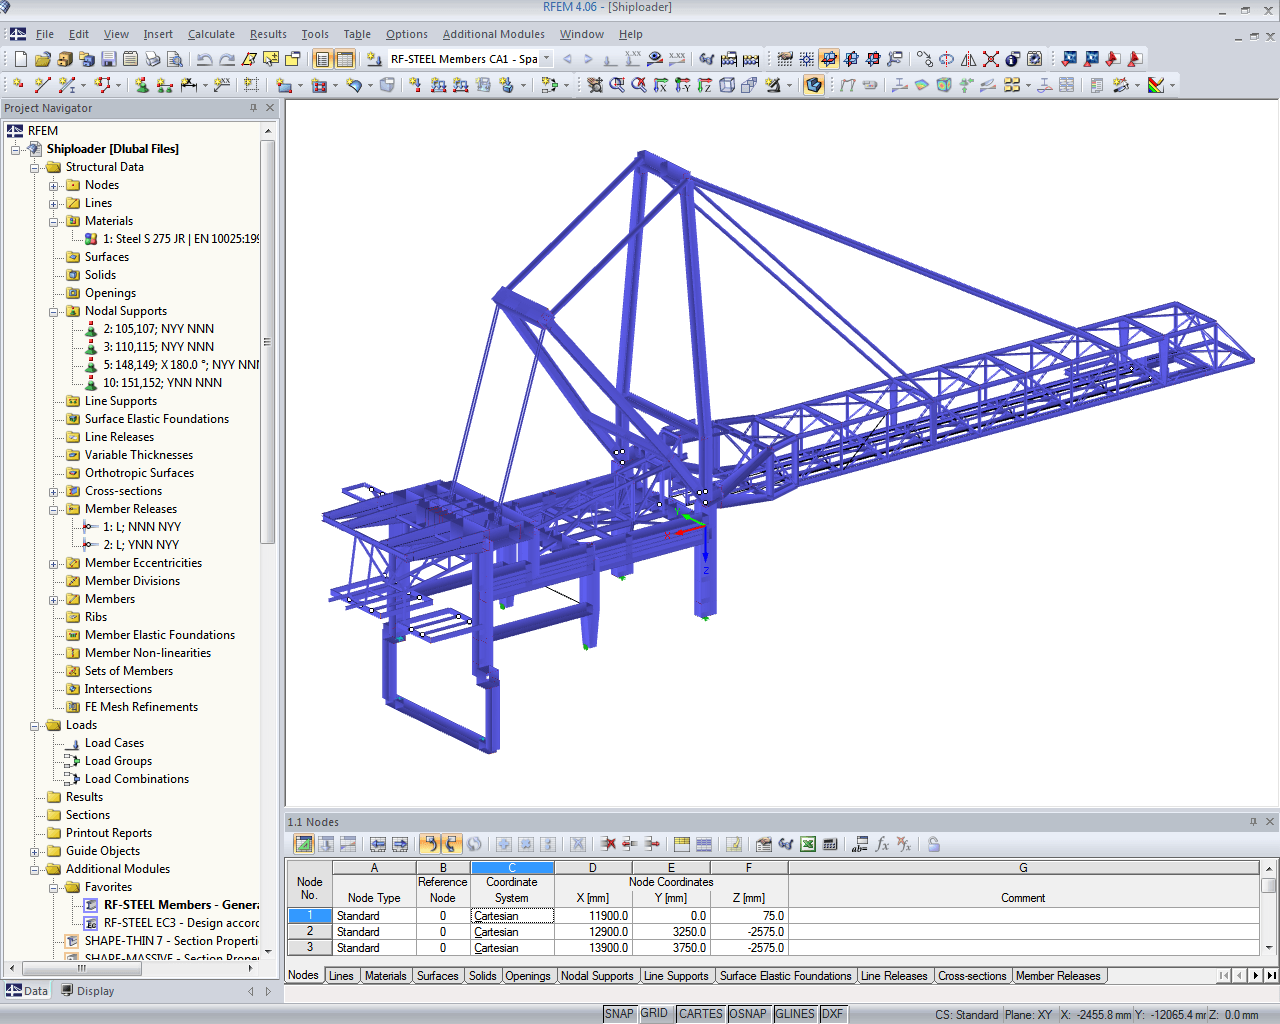Switch to the Lines table tab
This screenshot has width=1280, height=1024.
point(342,975)
